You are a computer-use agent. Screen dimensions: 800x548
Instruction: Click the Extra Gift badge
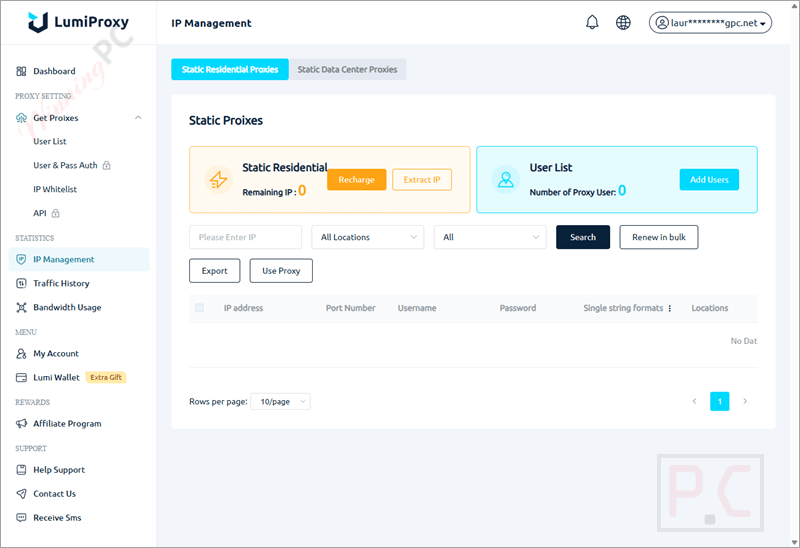point(106,378)
